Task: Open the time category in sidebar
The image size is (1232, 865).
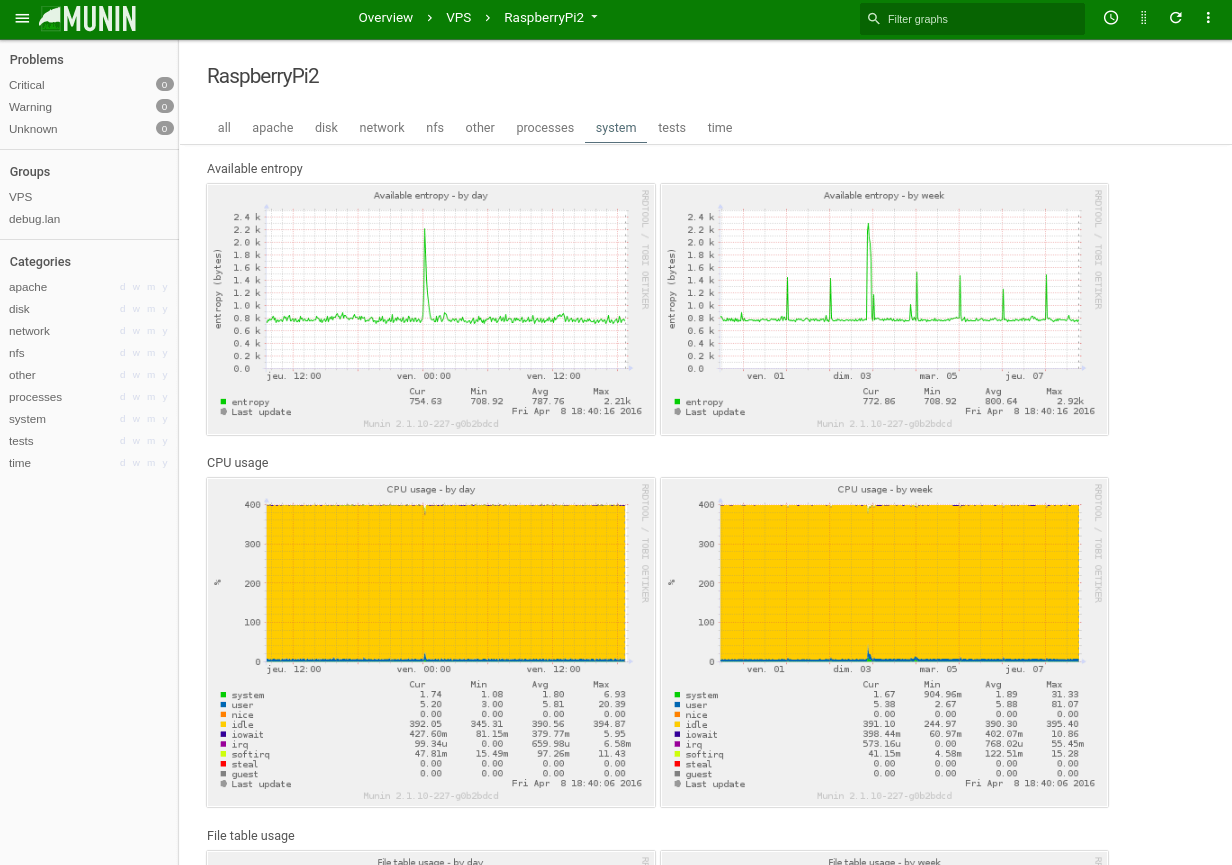Action: (20, 463)
